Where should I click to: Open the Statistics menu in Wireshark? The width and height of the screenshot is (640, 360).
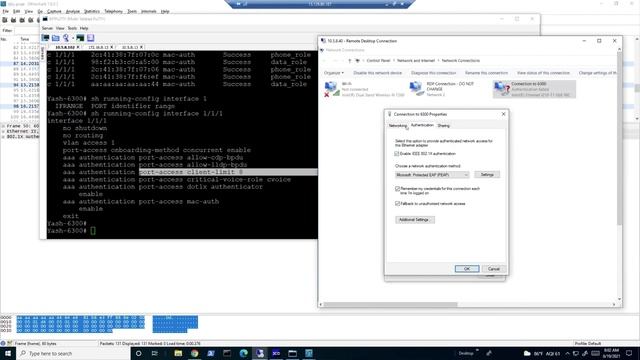92,11
